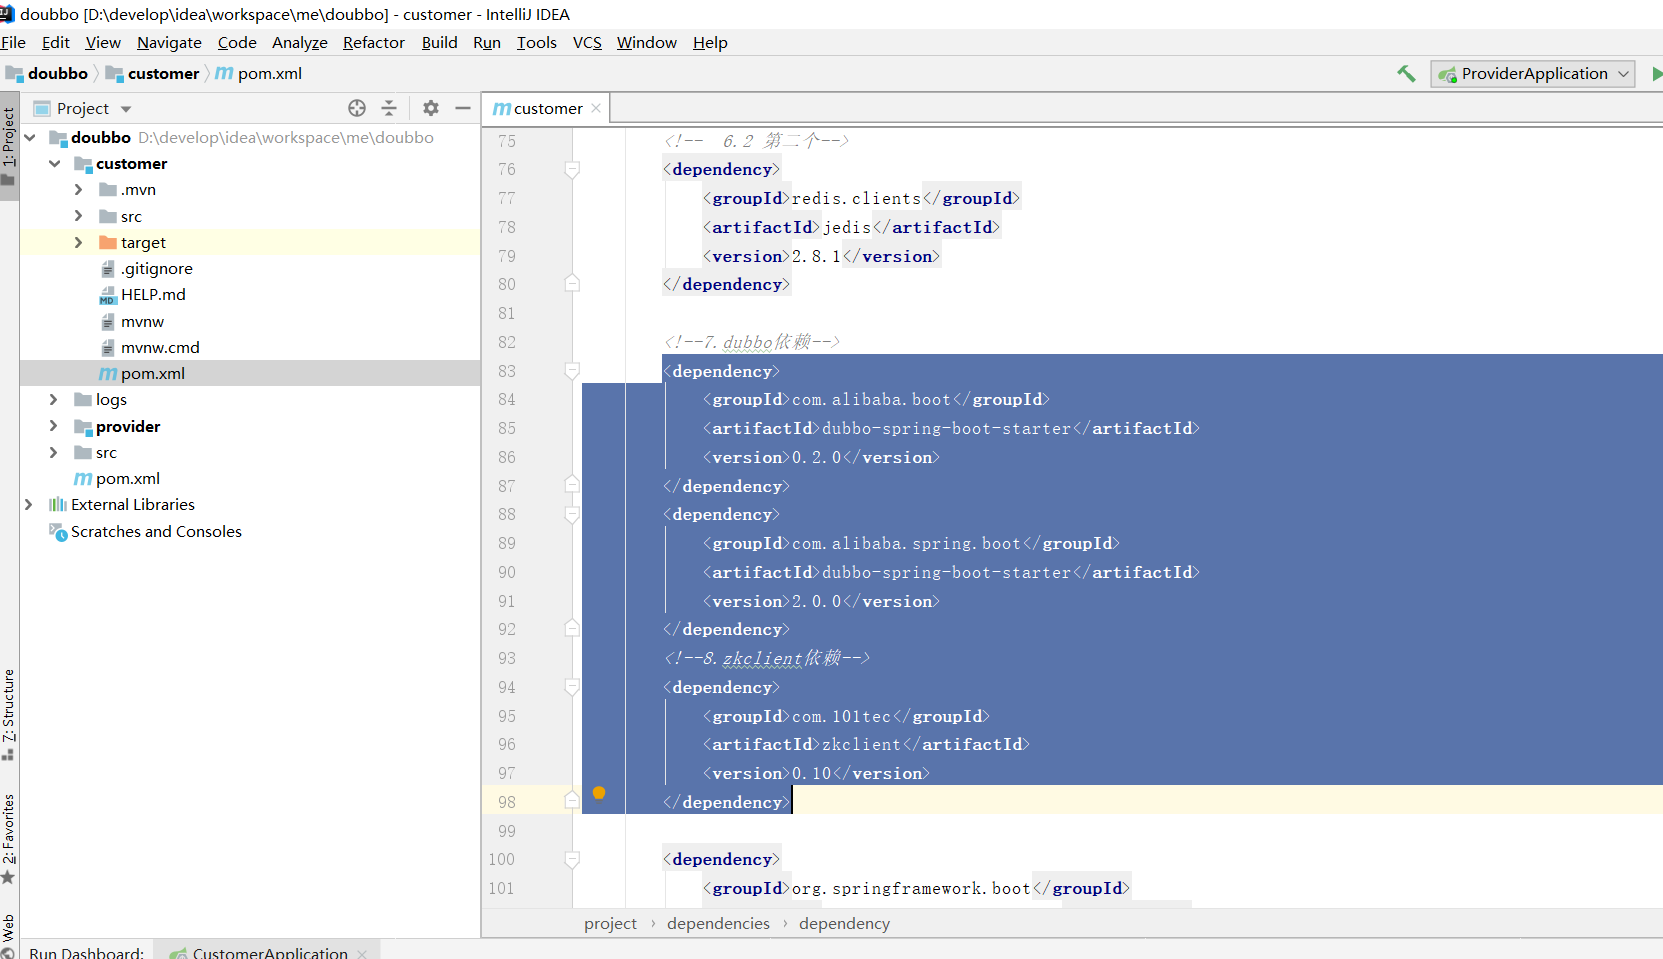Fold dependency block at line 88
Screen dimensions: 1663x959
[572, 515]
